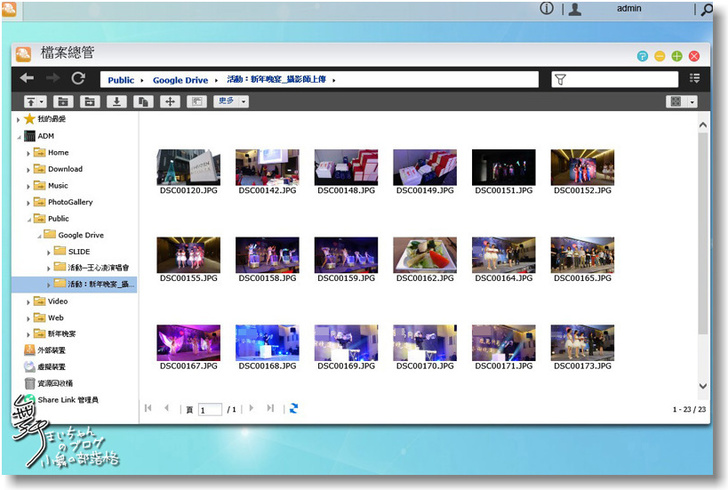Click the vertical scrollbar thumb

[x=703, y=233]
